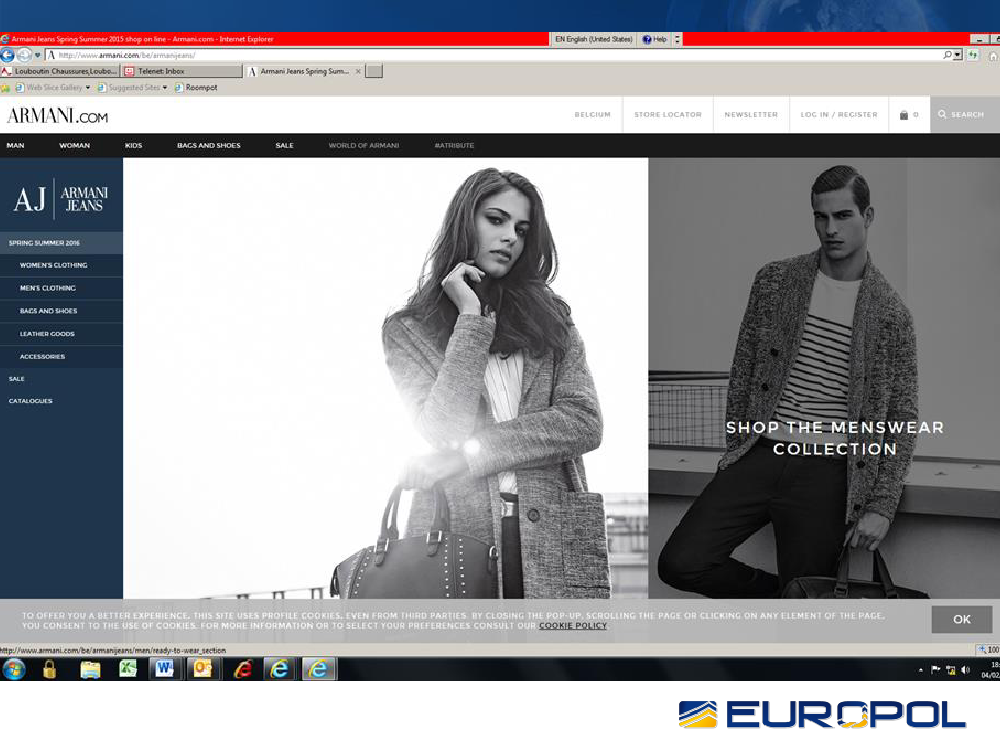Switch to Word in the taskbar
The width and height of the screenshot is (1000, 750).
click(165, 669)
